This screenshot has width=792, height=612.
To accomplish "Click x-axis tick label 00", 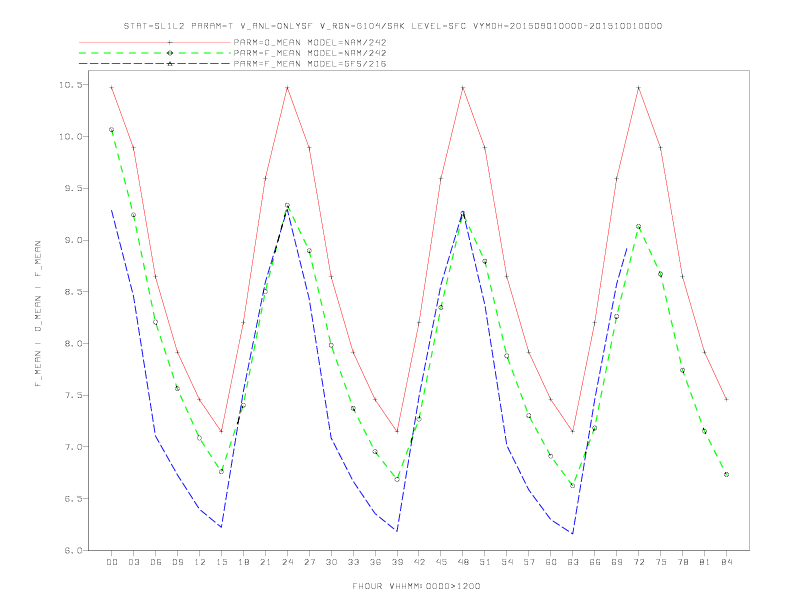I will [112, 562].
